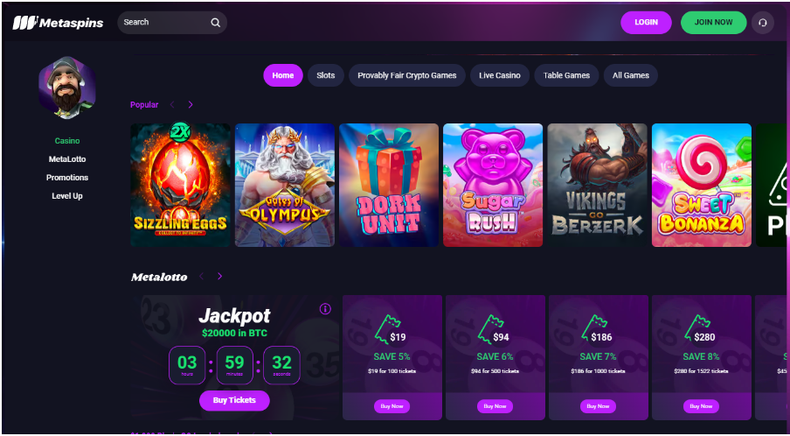Image resolution: width=790 pixels, height=436 pixels.
Task: Open Promotions in the sidebar
Action: [67, 177]
